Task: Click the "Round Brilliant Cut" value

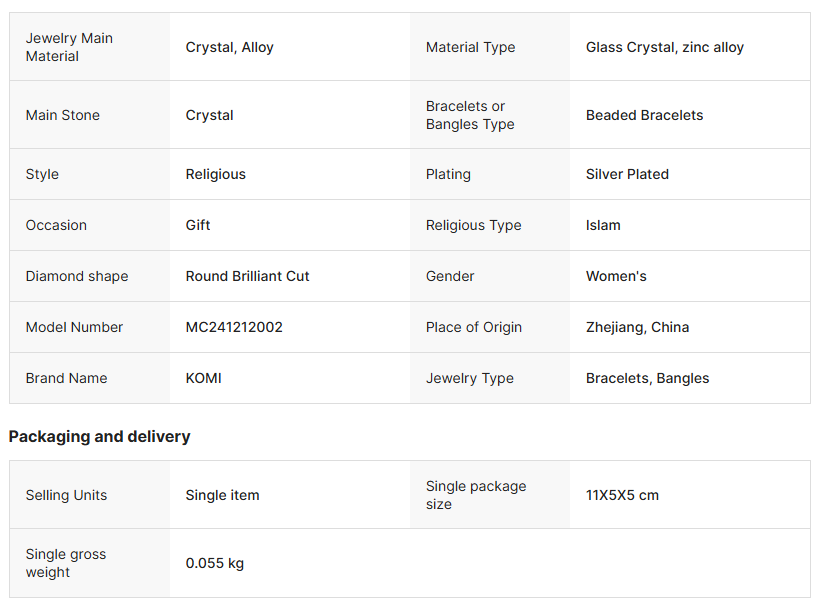Action: pos(247,276)
